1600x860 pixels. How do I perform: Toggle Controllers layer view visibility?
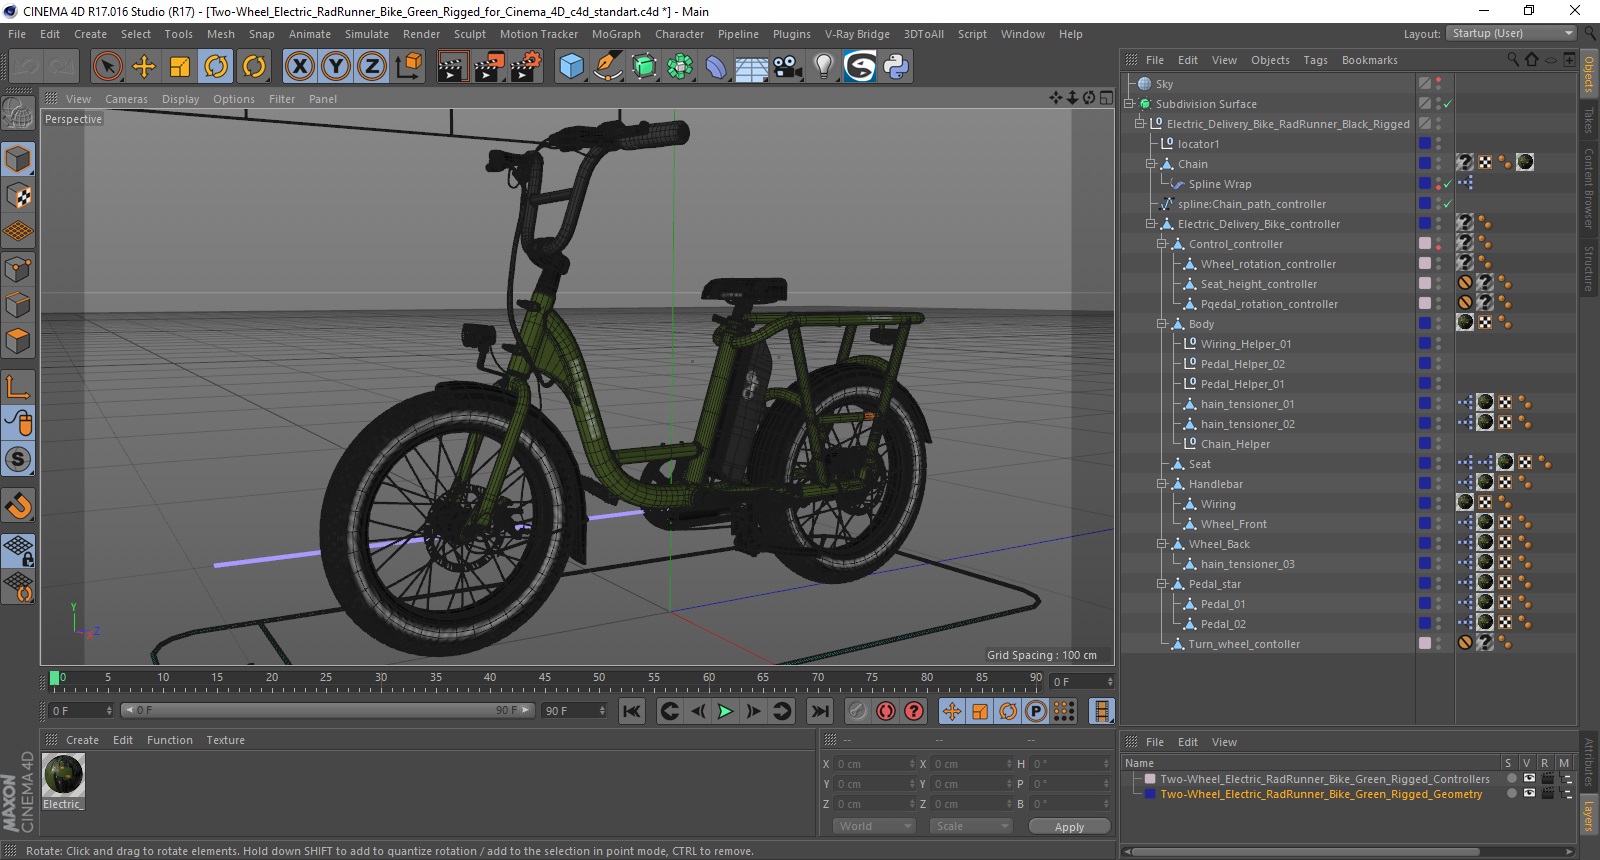coord(1529,778)
